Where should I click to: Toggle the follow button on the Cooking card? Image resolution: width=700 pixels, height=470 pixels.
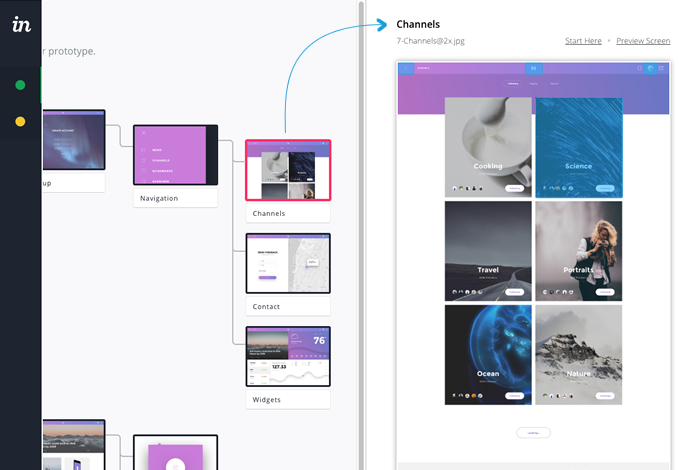click(x=514, y=188)
